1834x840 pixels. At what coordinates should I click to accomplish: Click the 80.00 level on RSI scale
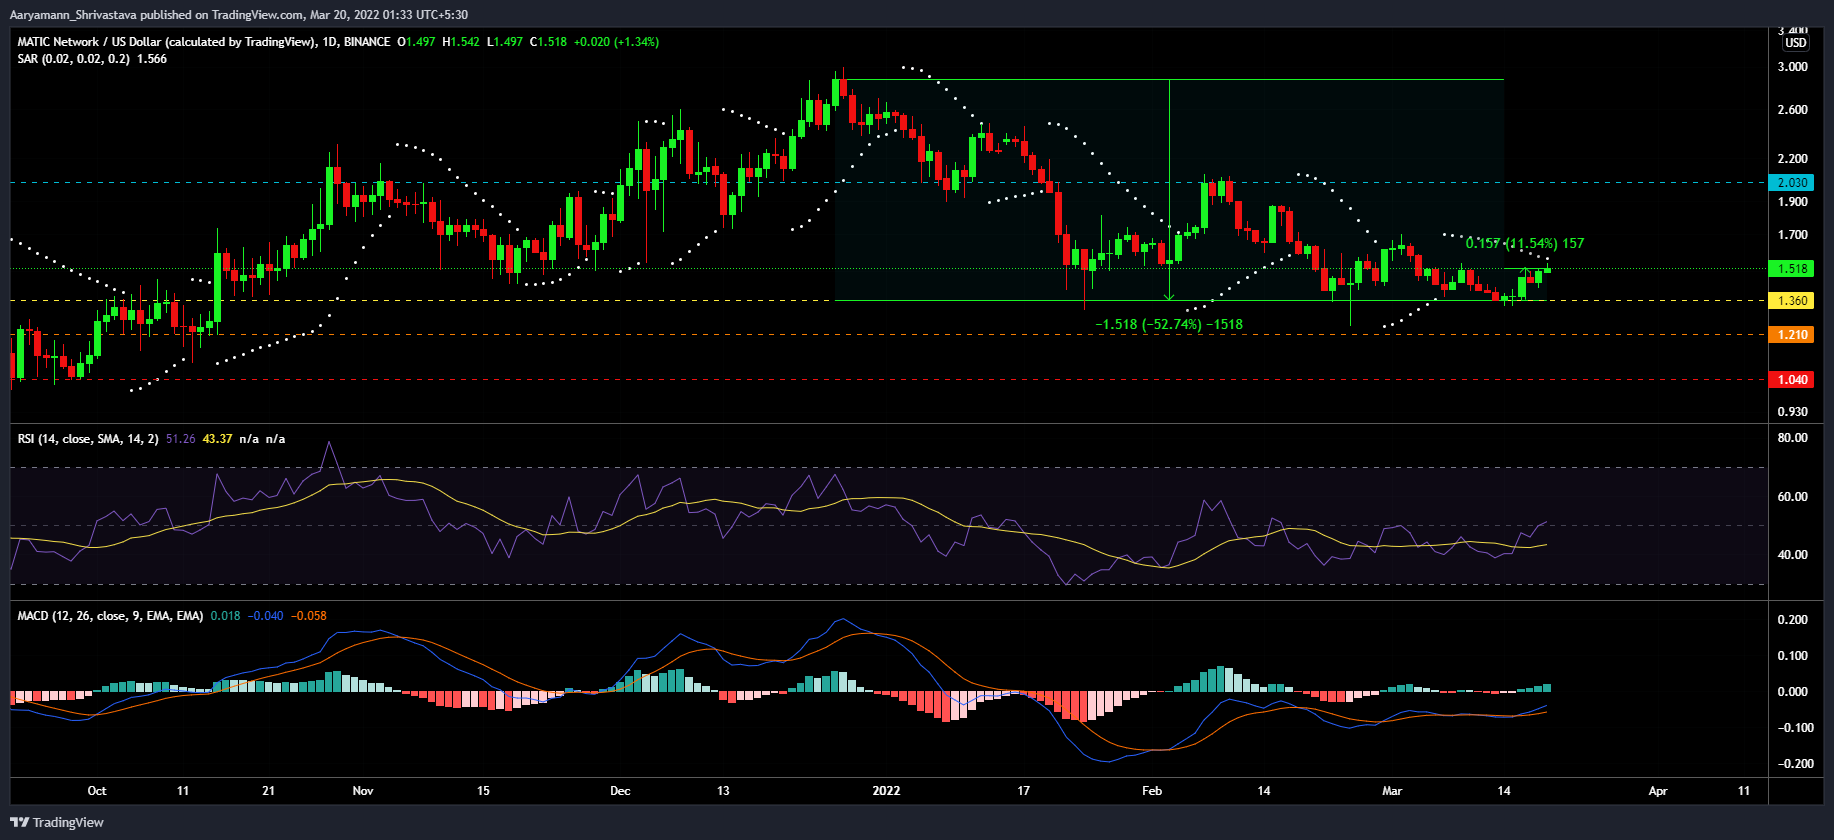coord(1793,438)
